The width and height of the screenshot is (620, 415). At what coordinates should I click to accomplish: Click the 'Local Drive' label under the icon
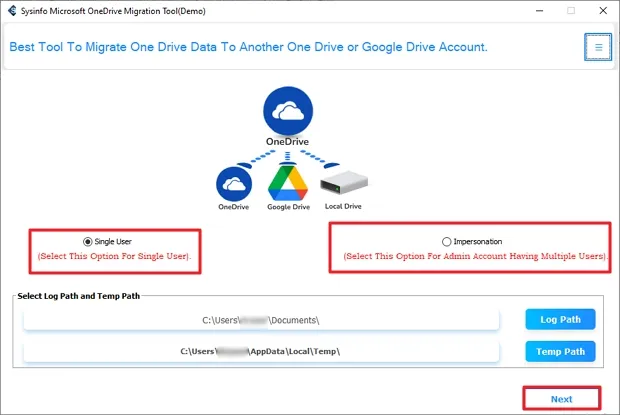tap(343, 206)
